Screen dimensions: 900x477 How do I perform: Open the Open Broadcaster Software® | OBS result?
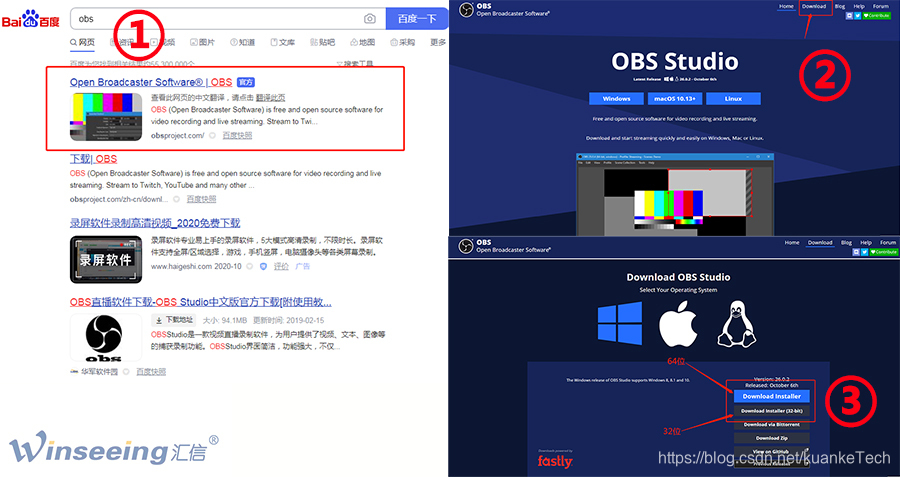point(151,82)
